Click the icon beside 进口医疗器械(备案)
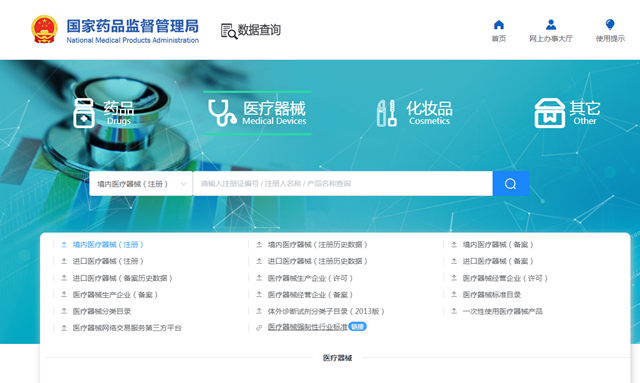640x383 pixels. (x=454, y=261)
